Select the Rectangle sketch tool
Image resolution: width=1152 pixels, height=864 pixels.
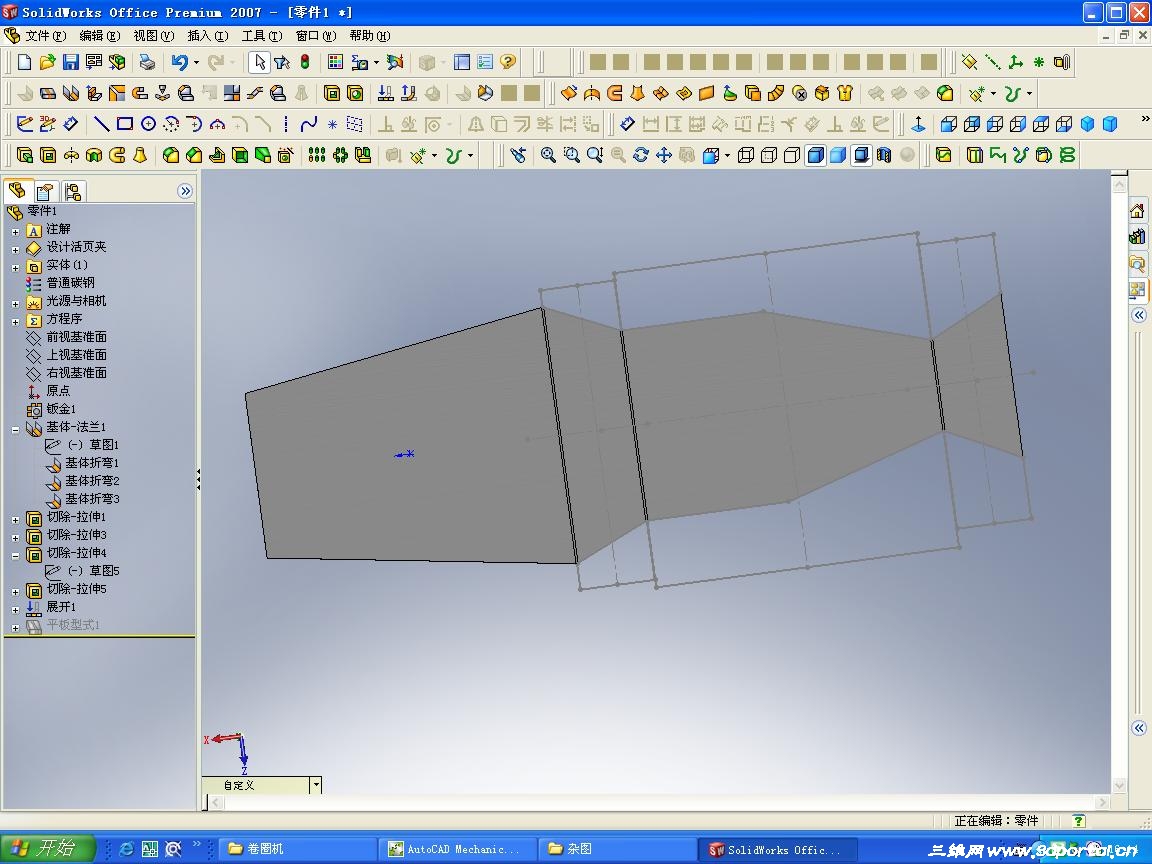click(x=125, y=124)
